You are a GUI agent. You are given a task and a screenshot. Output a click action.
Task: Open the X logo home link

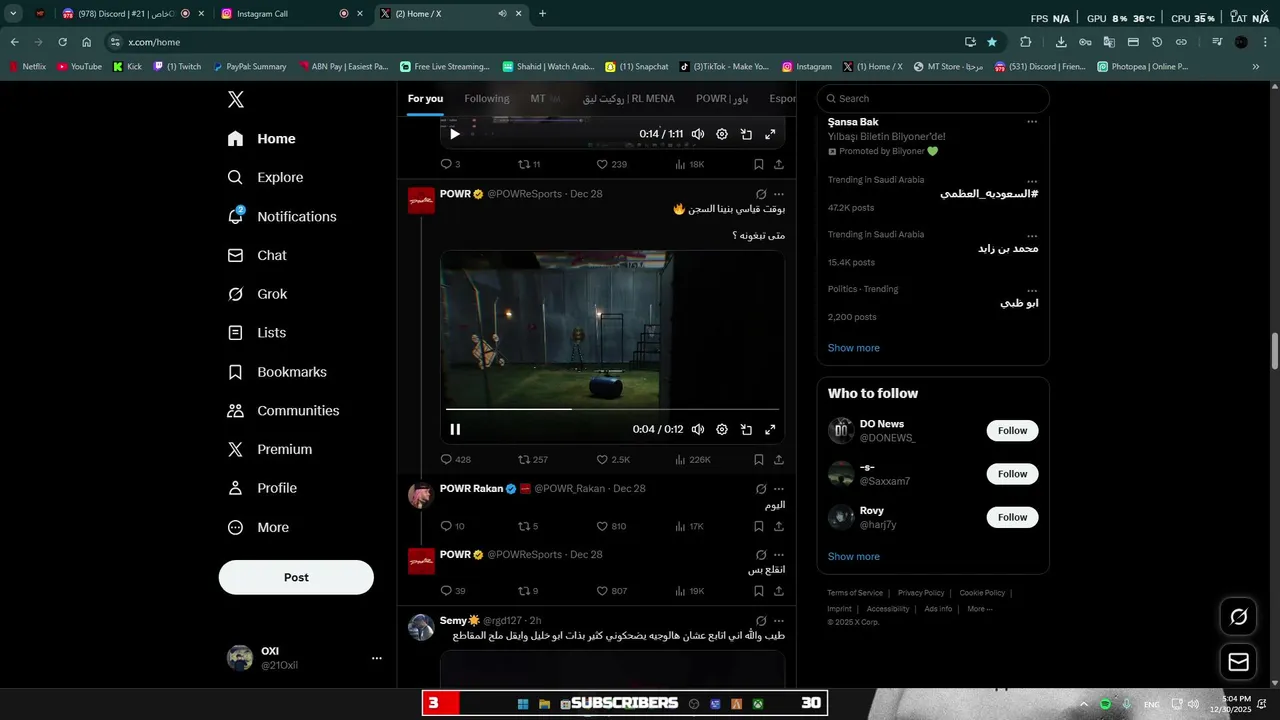(x=236, y=99)
